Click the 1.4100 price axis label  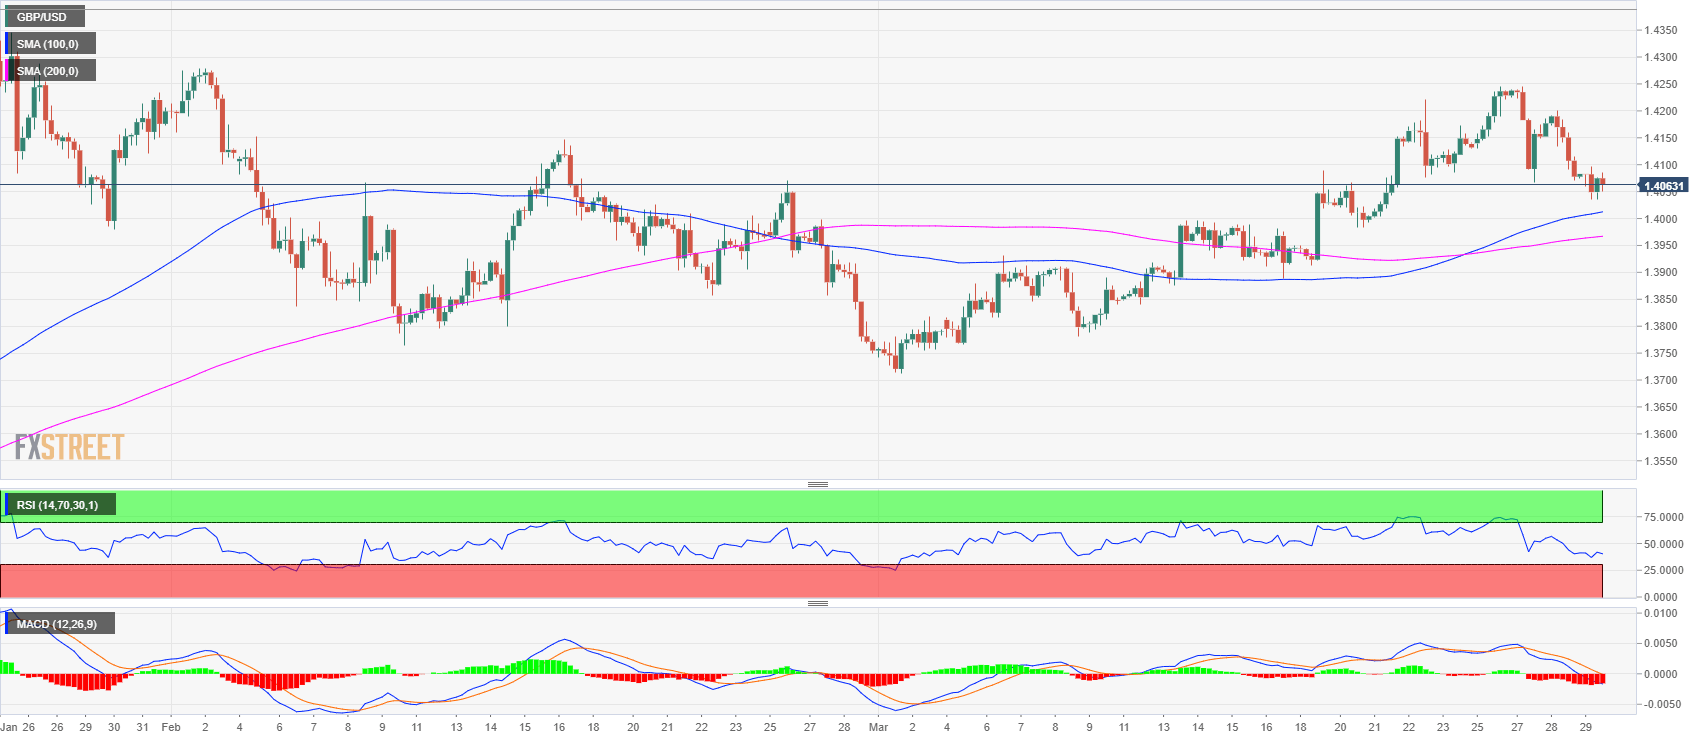[1661, 166]
